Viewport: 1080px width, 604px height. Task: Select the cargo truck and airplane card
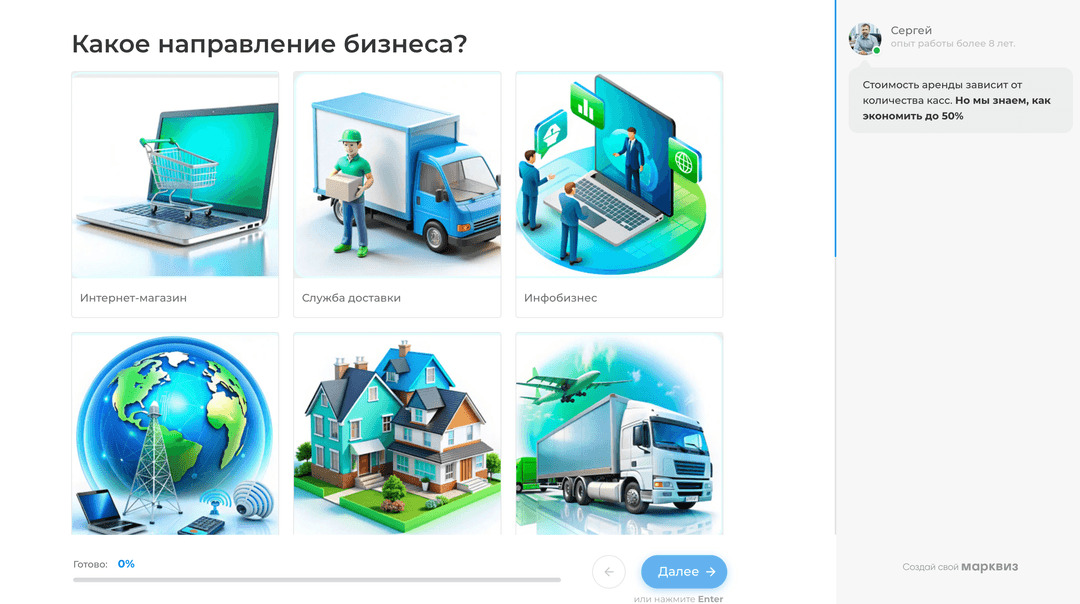point(619,435)
